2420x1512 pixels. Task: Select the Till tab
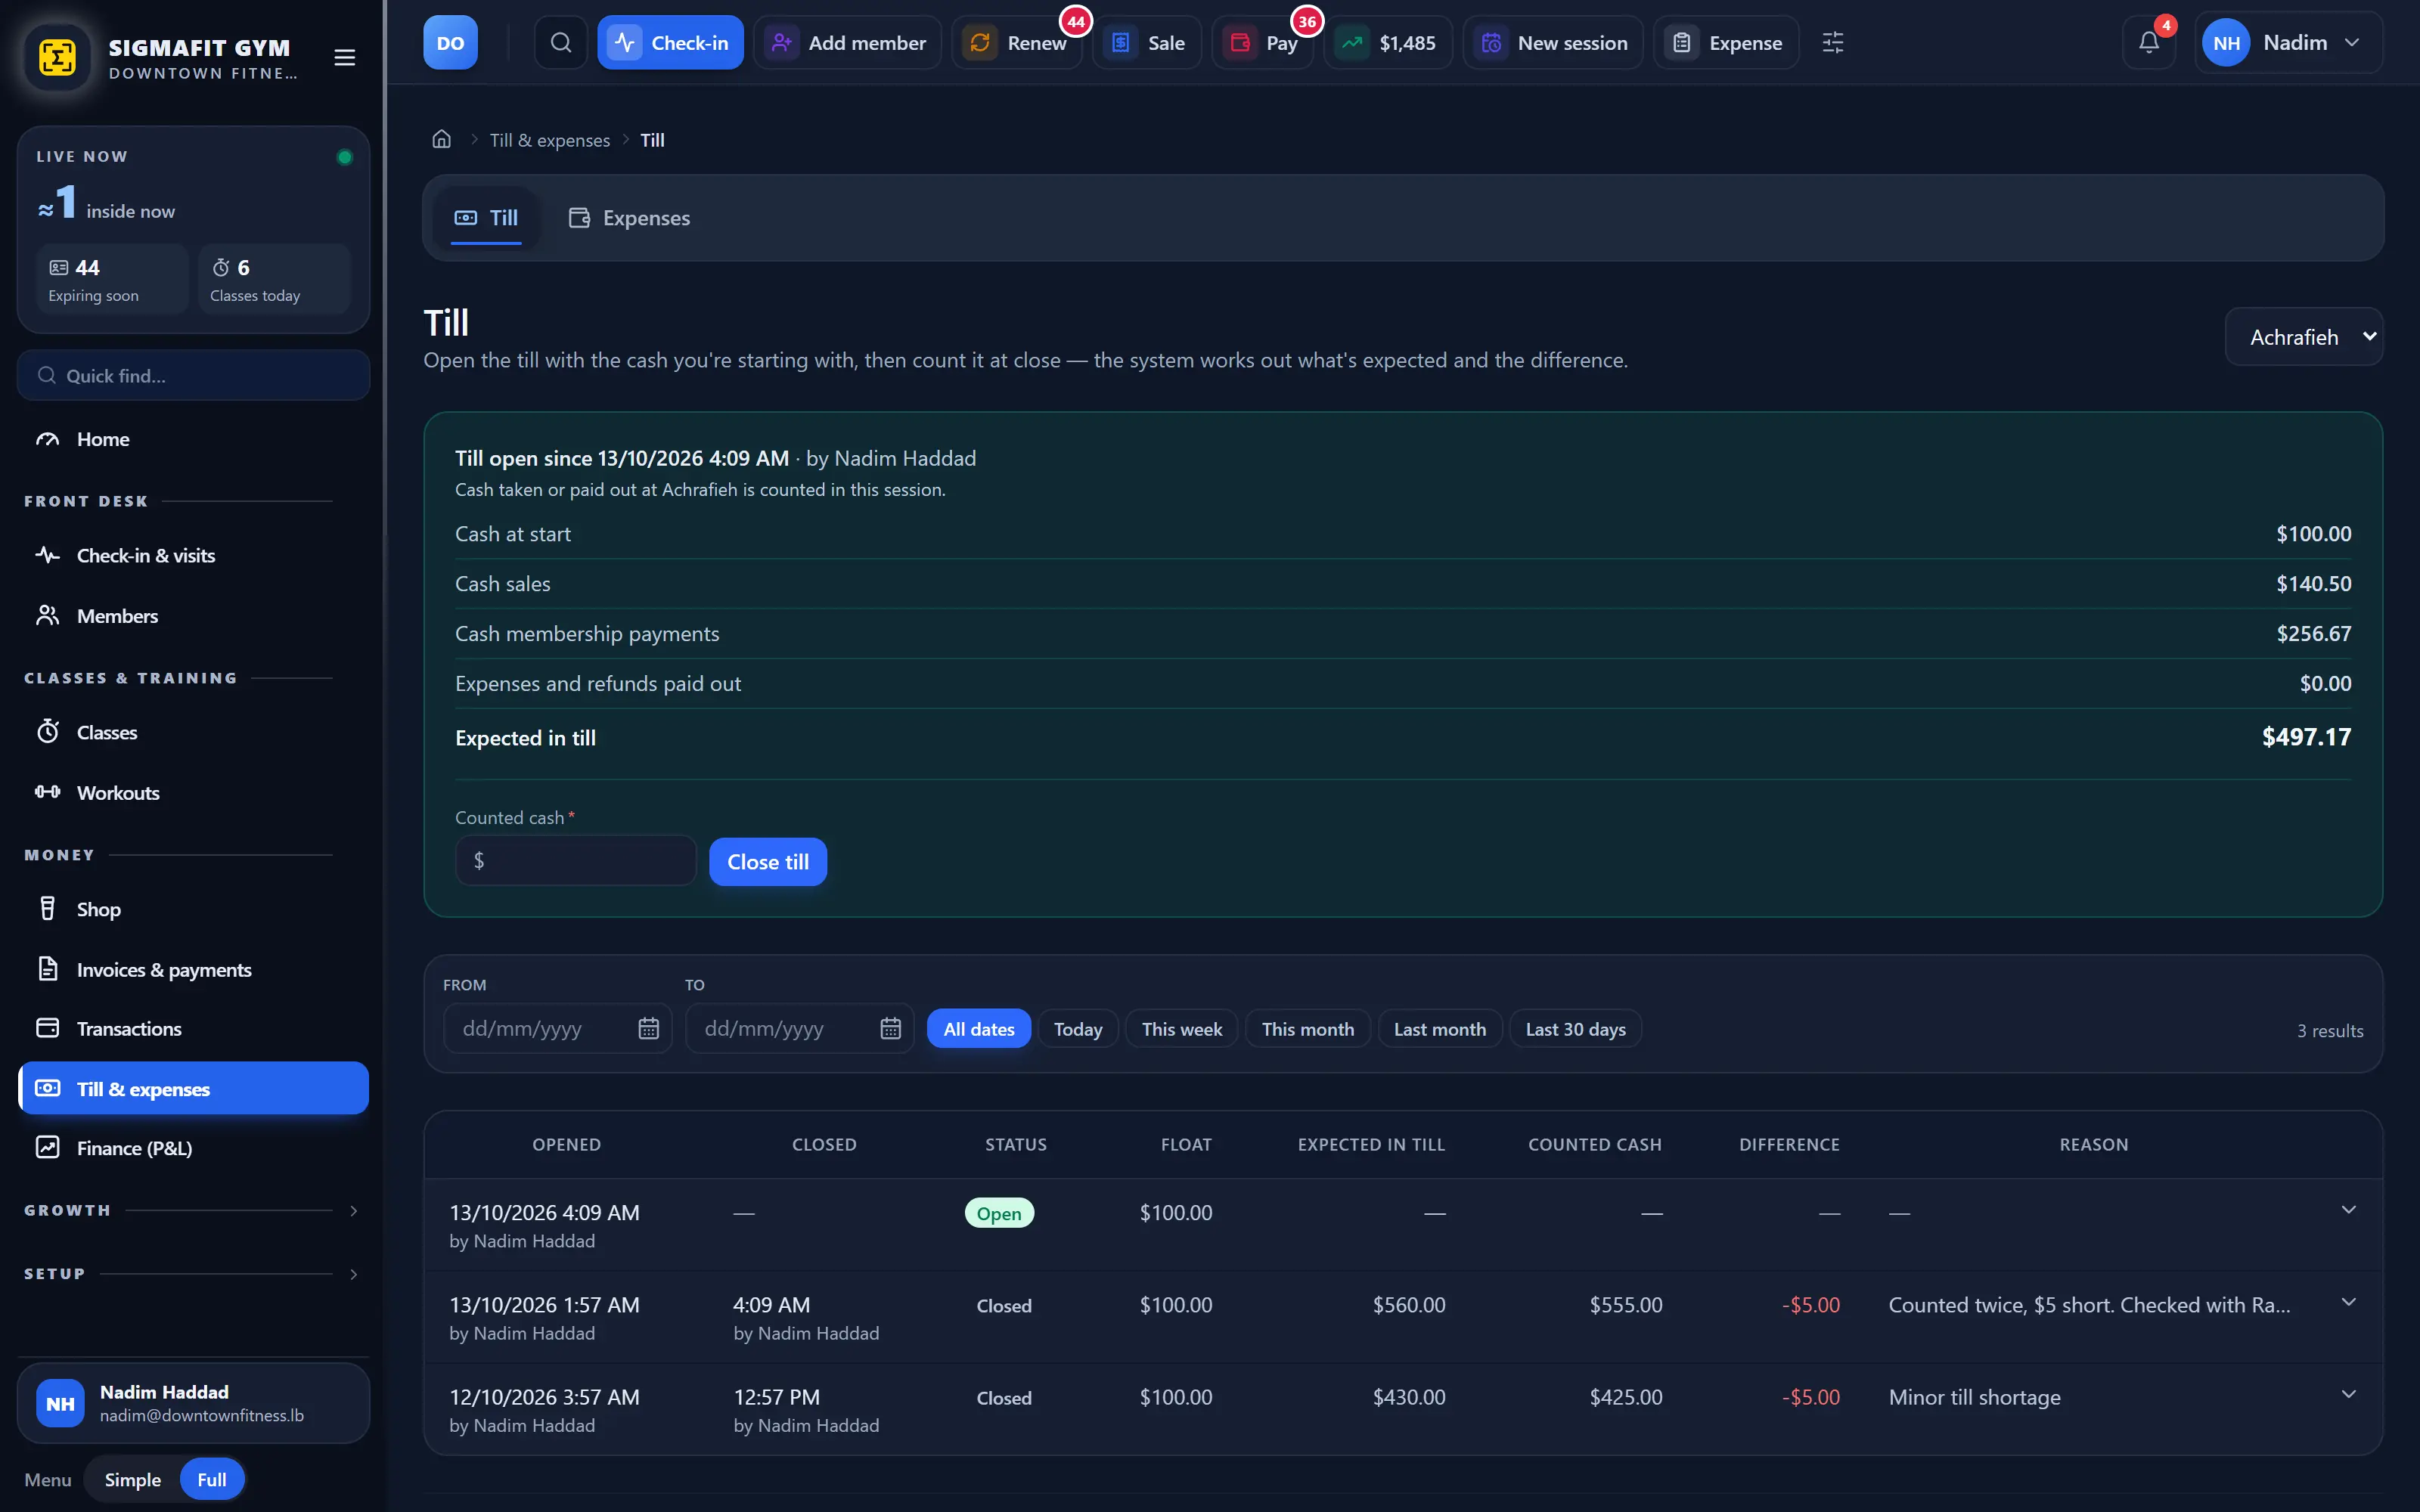pos(486,218)
